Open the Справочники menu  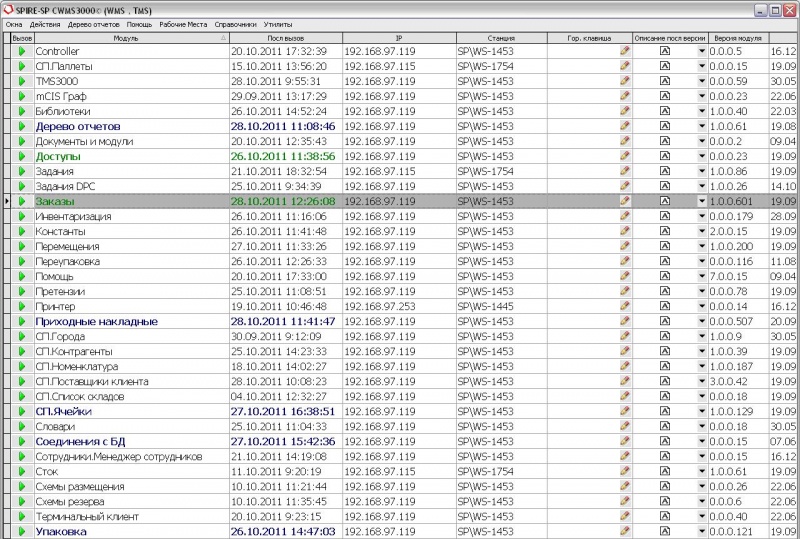point(235,22)
